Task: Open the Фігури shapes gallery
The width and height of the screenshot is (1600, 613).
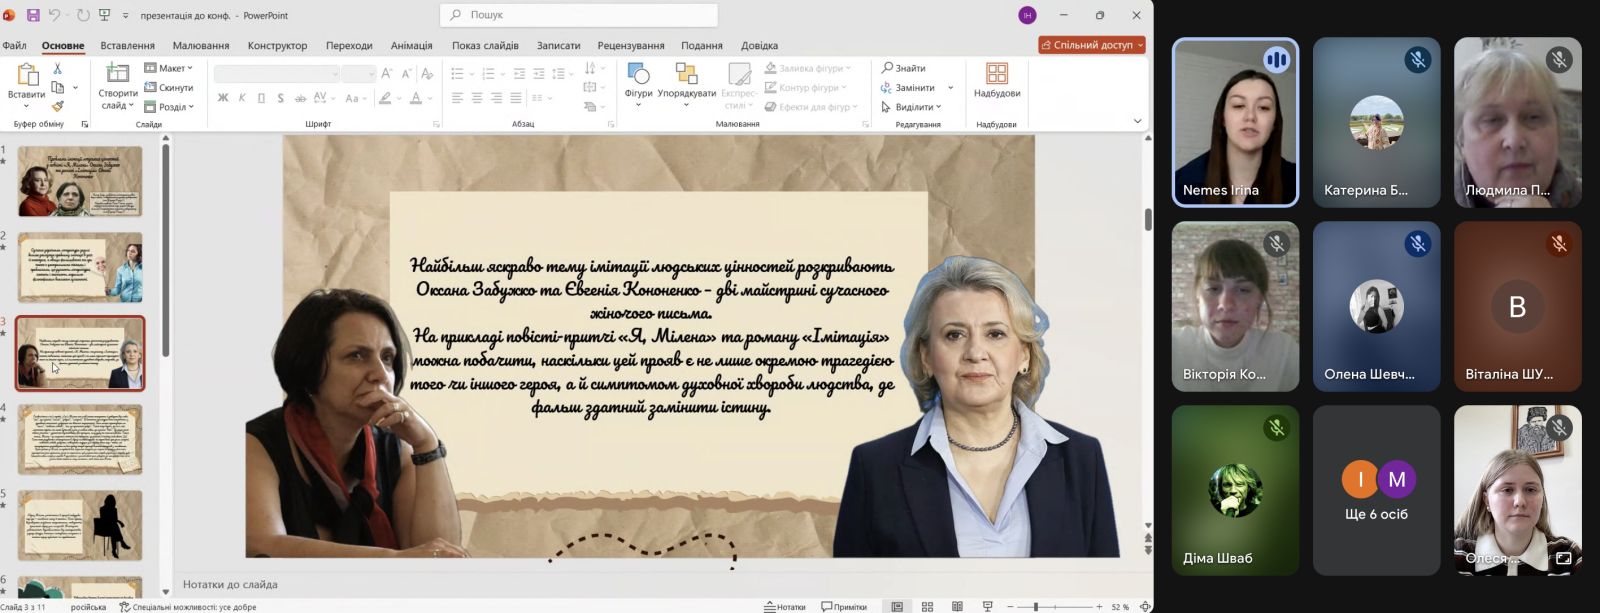Action: tap(638, 80)
